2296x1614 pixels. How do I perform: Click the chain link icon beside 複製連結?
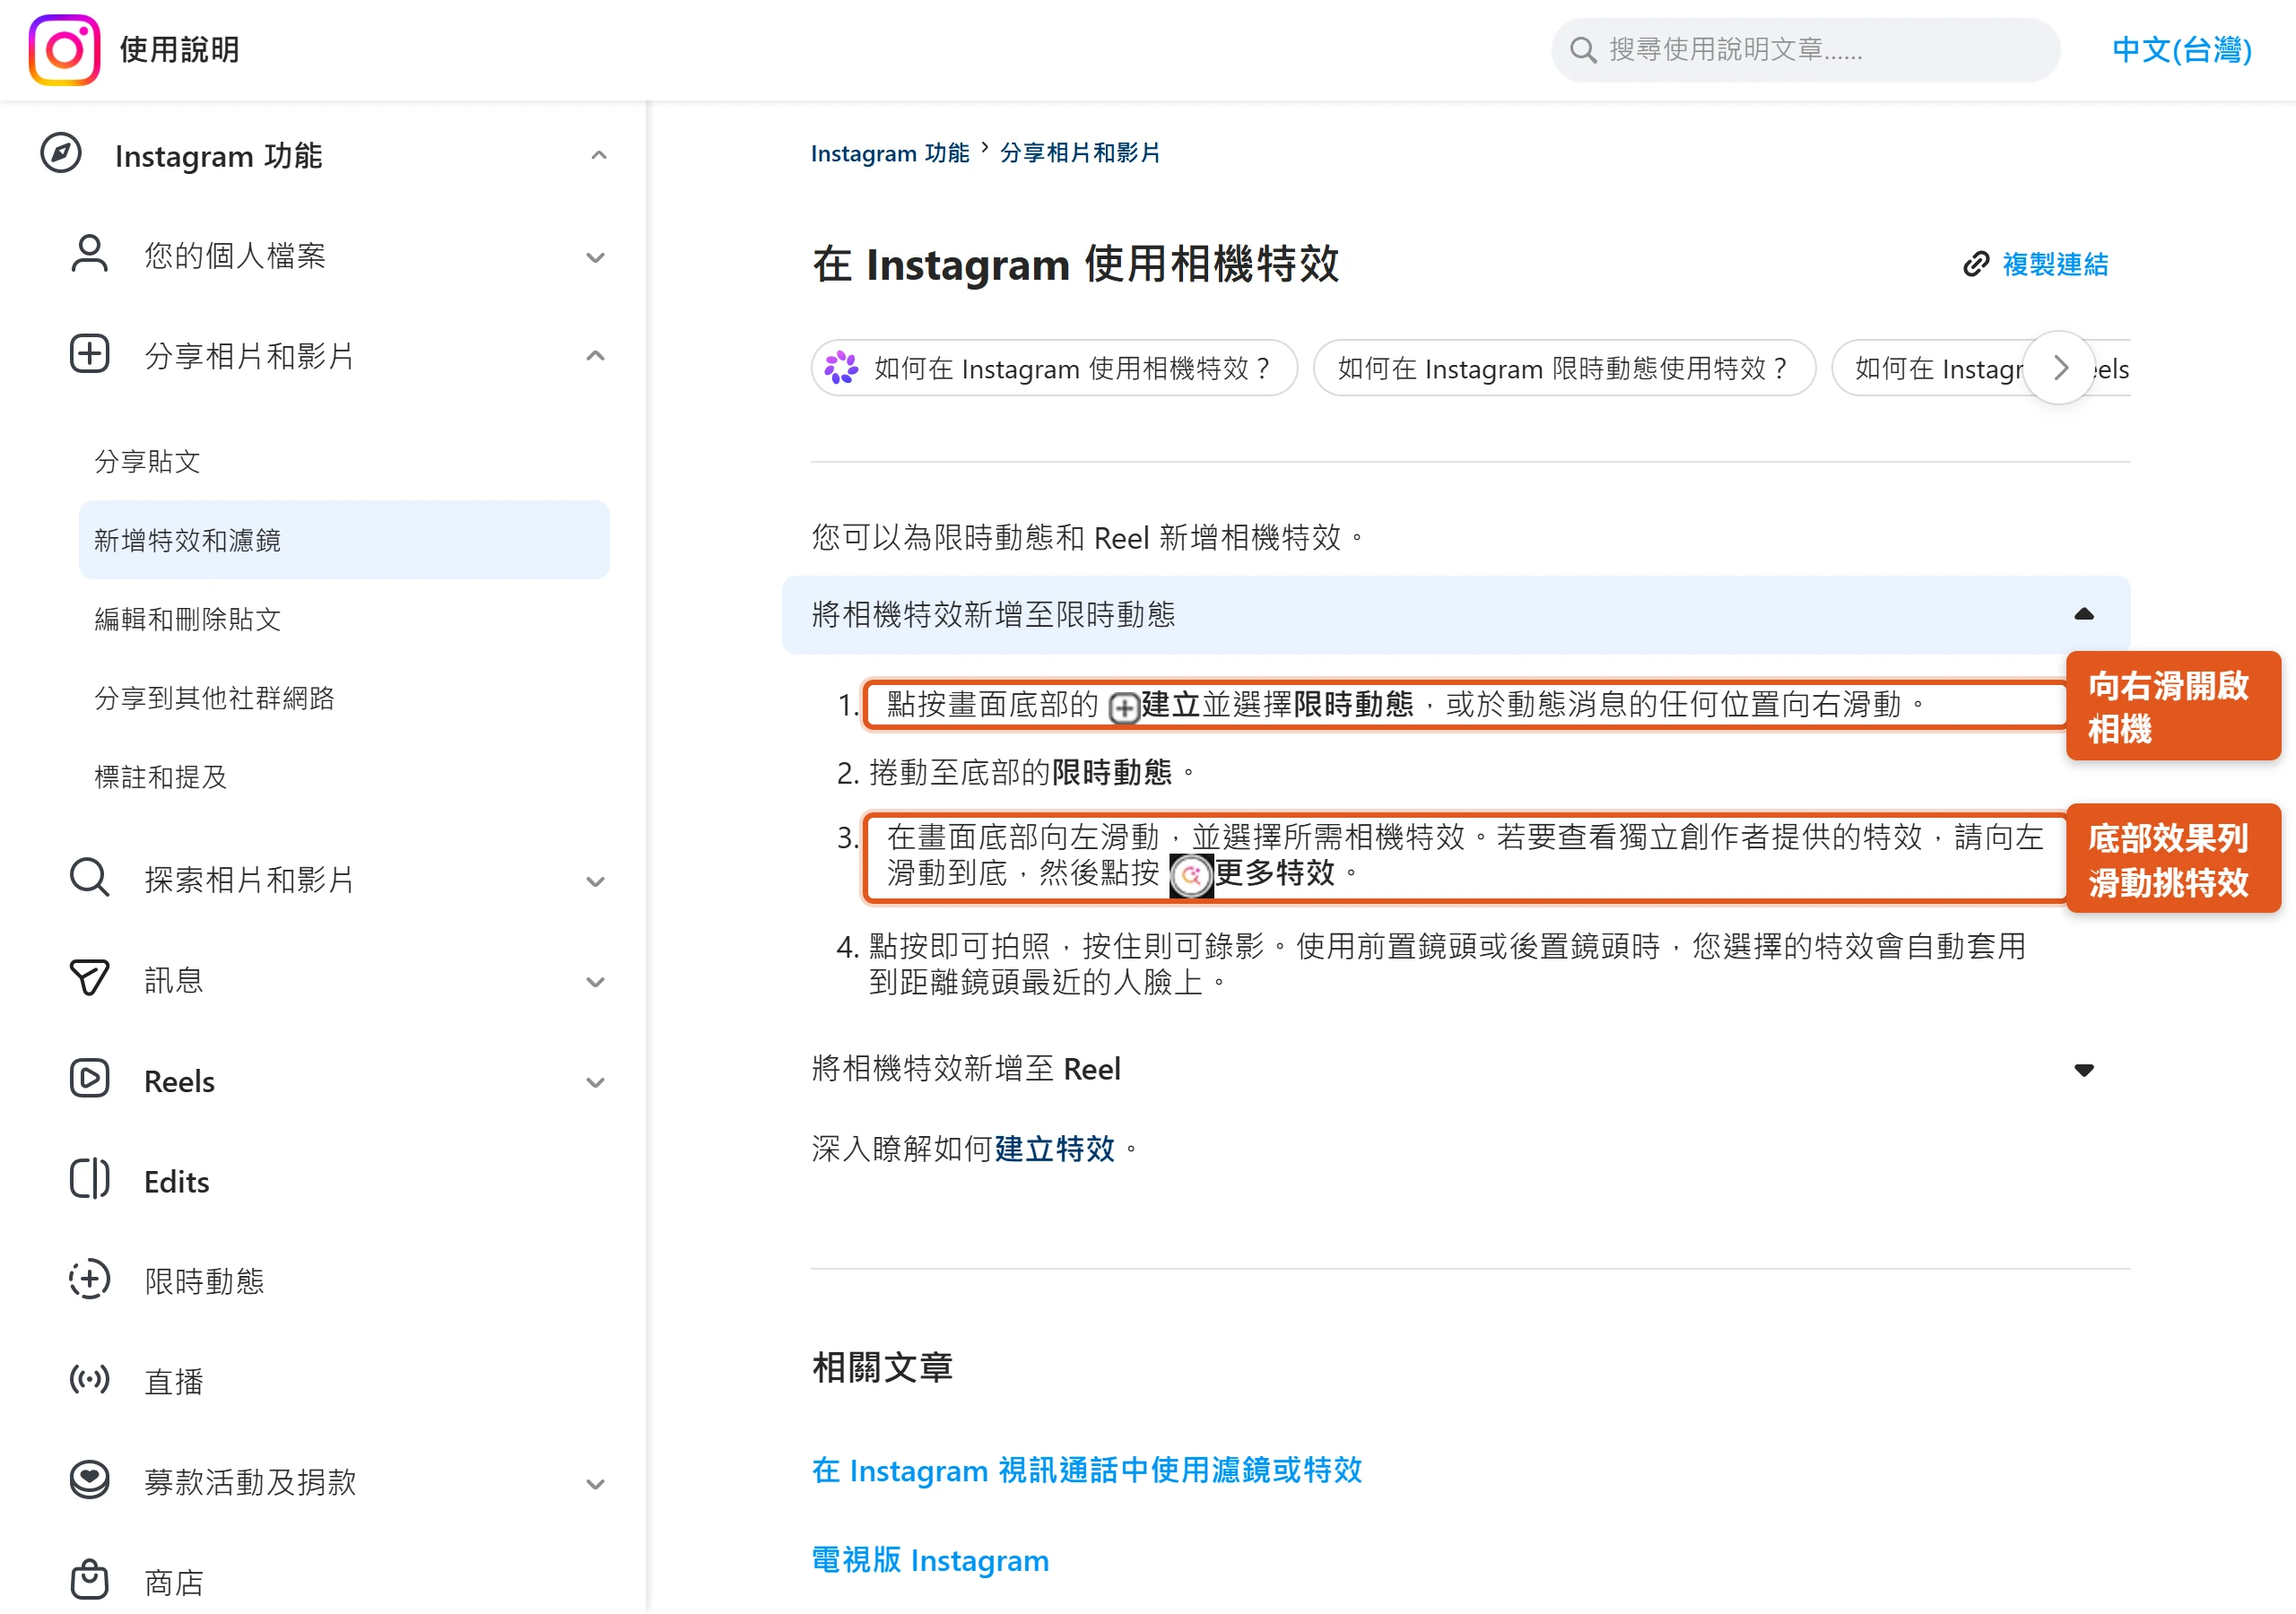coord(1976,264)
